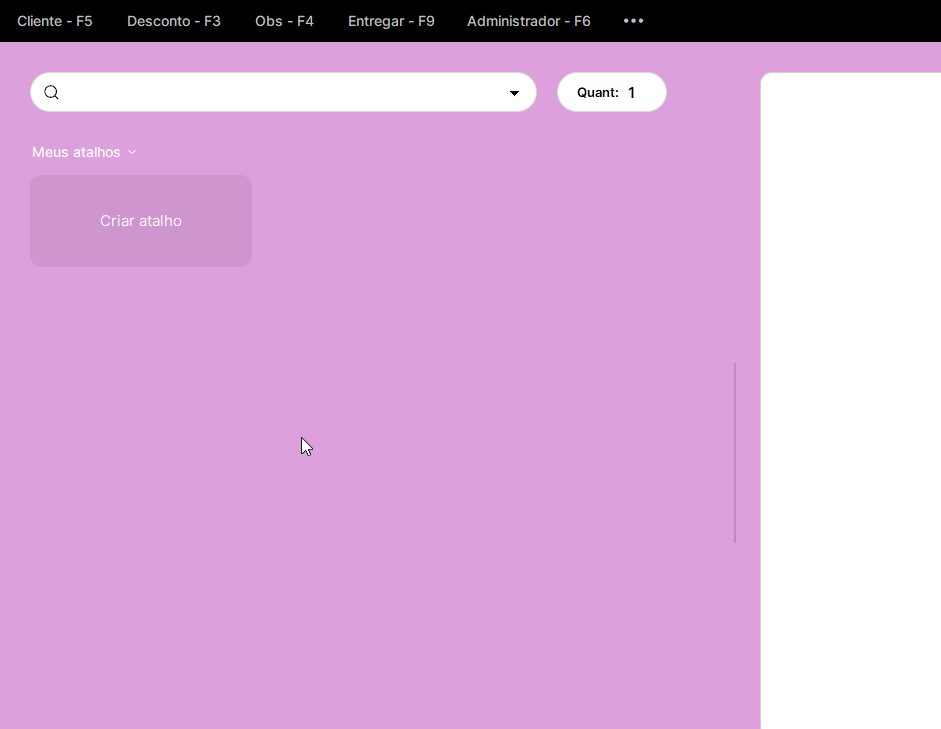The height and width of the screenshot is (729, 941).
Task: Choose Entregar - F9 in top bar
Action: [391, 21]
